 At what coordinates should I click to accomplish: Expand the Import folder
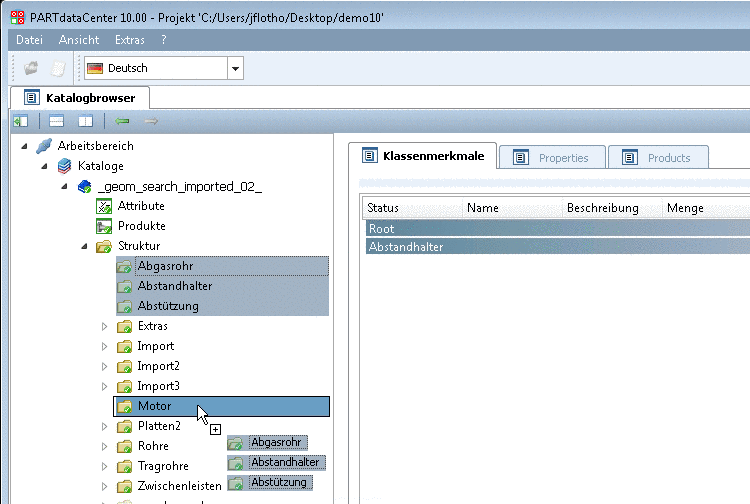(x=105, y=347)
